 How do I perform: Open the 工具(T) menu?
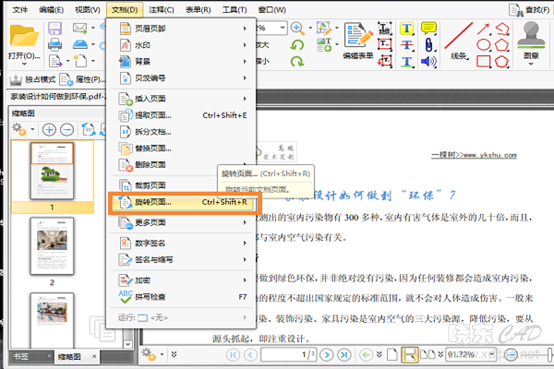pos(234,10)
